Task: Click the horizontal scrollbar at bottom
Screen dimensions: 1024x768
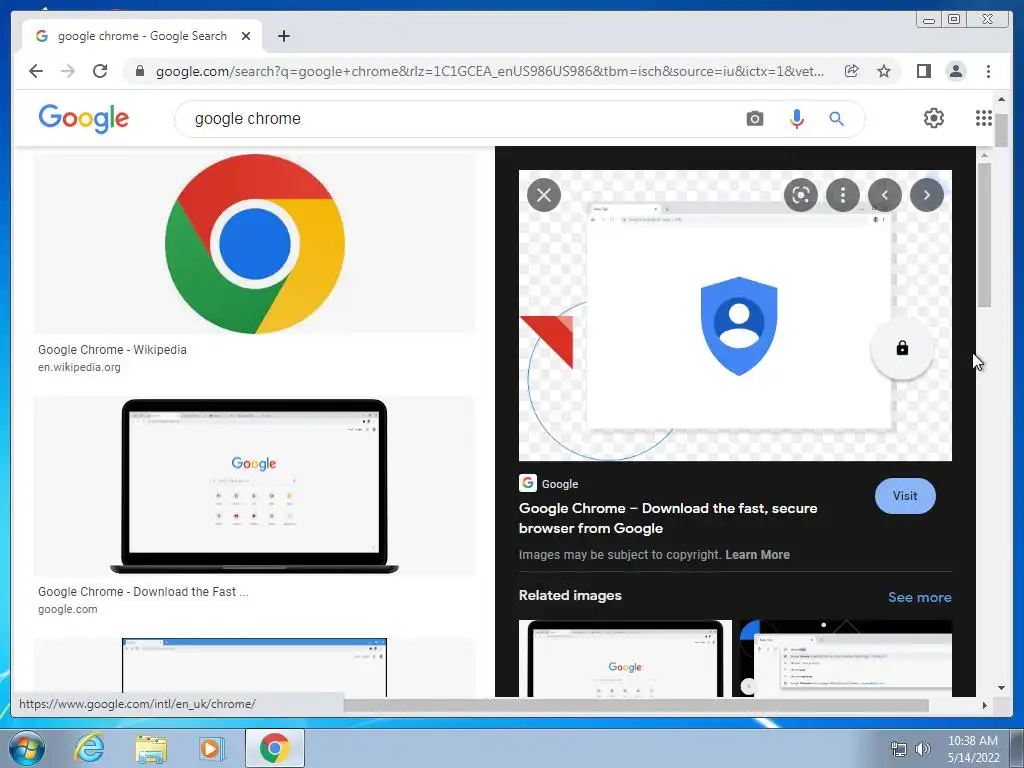Action: (637, 705)
